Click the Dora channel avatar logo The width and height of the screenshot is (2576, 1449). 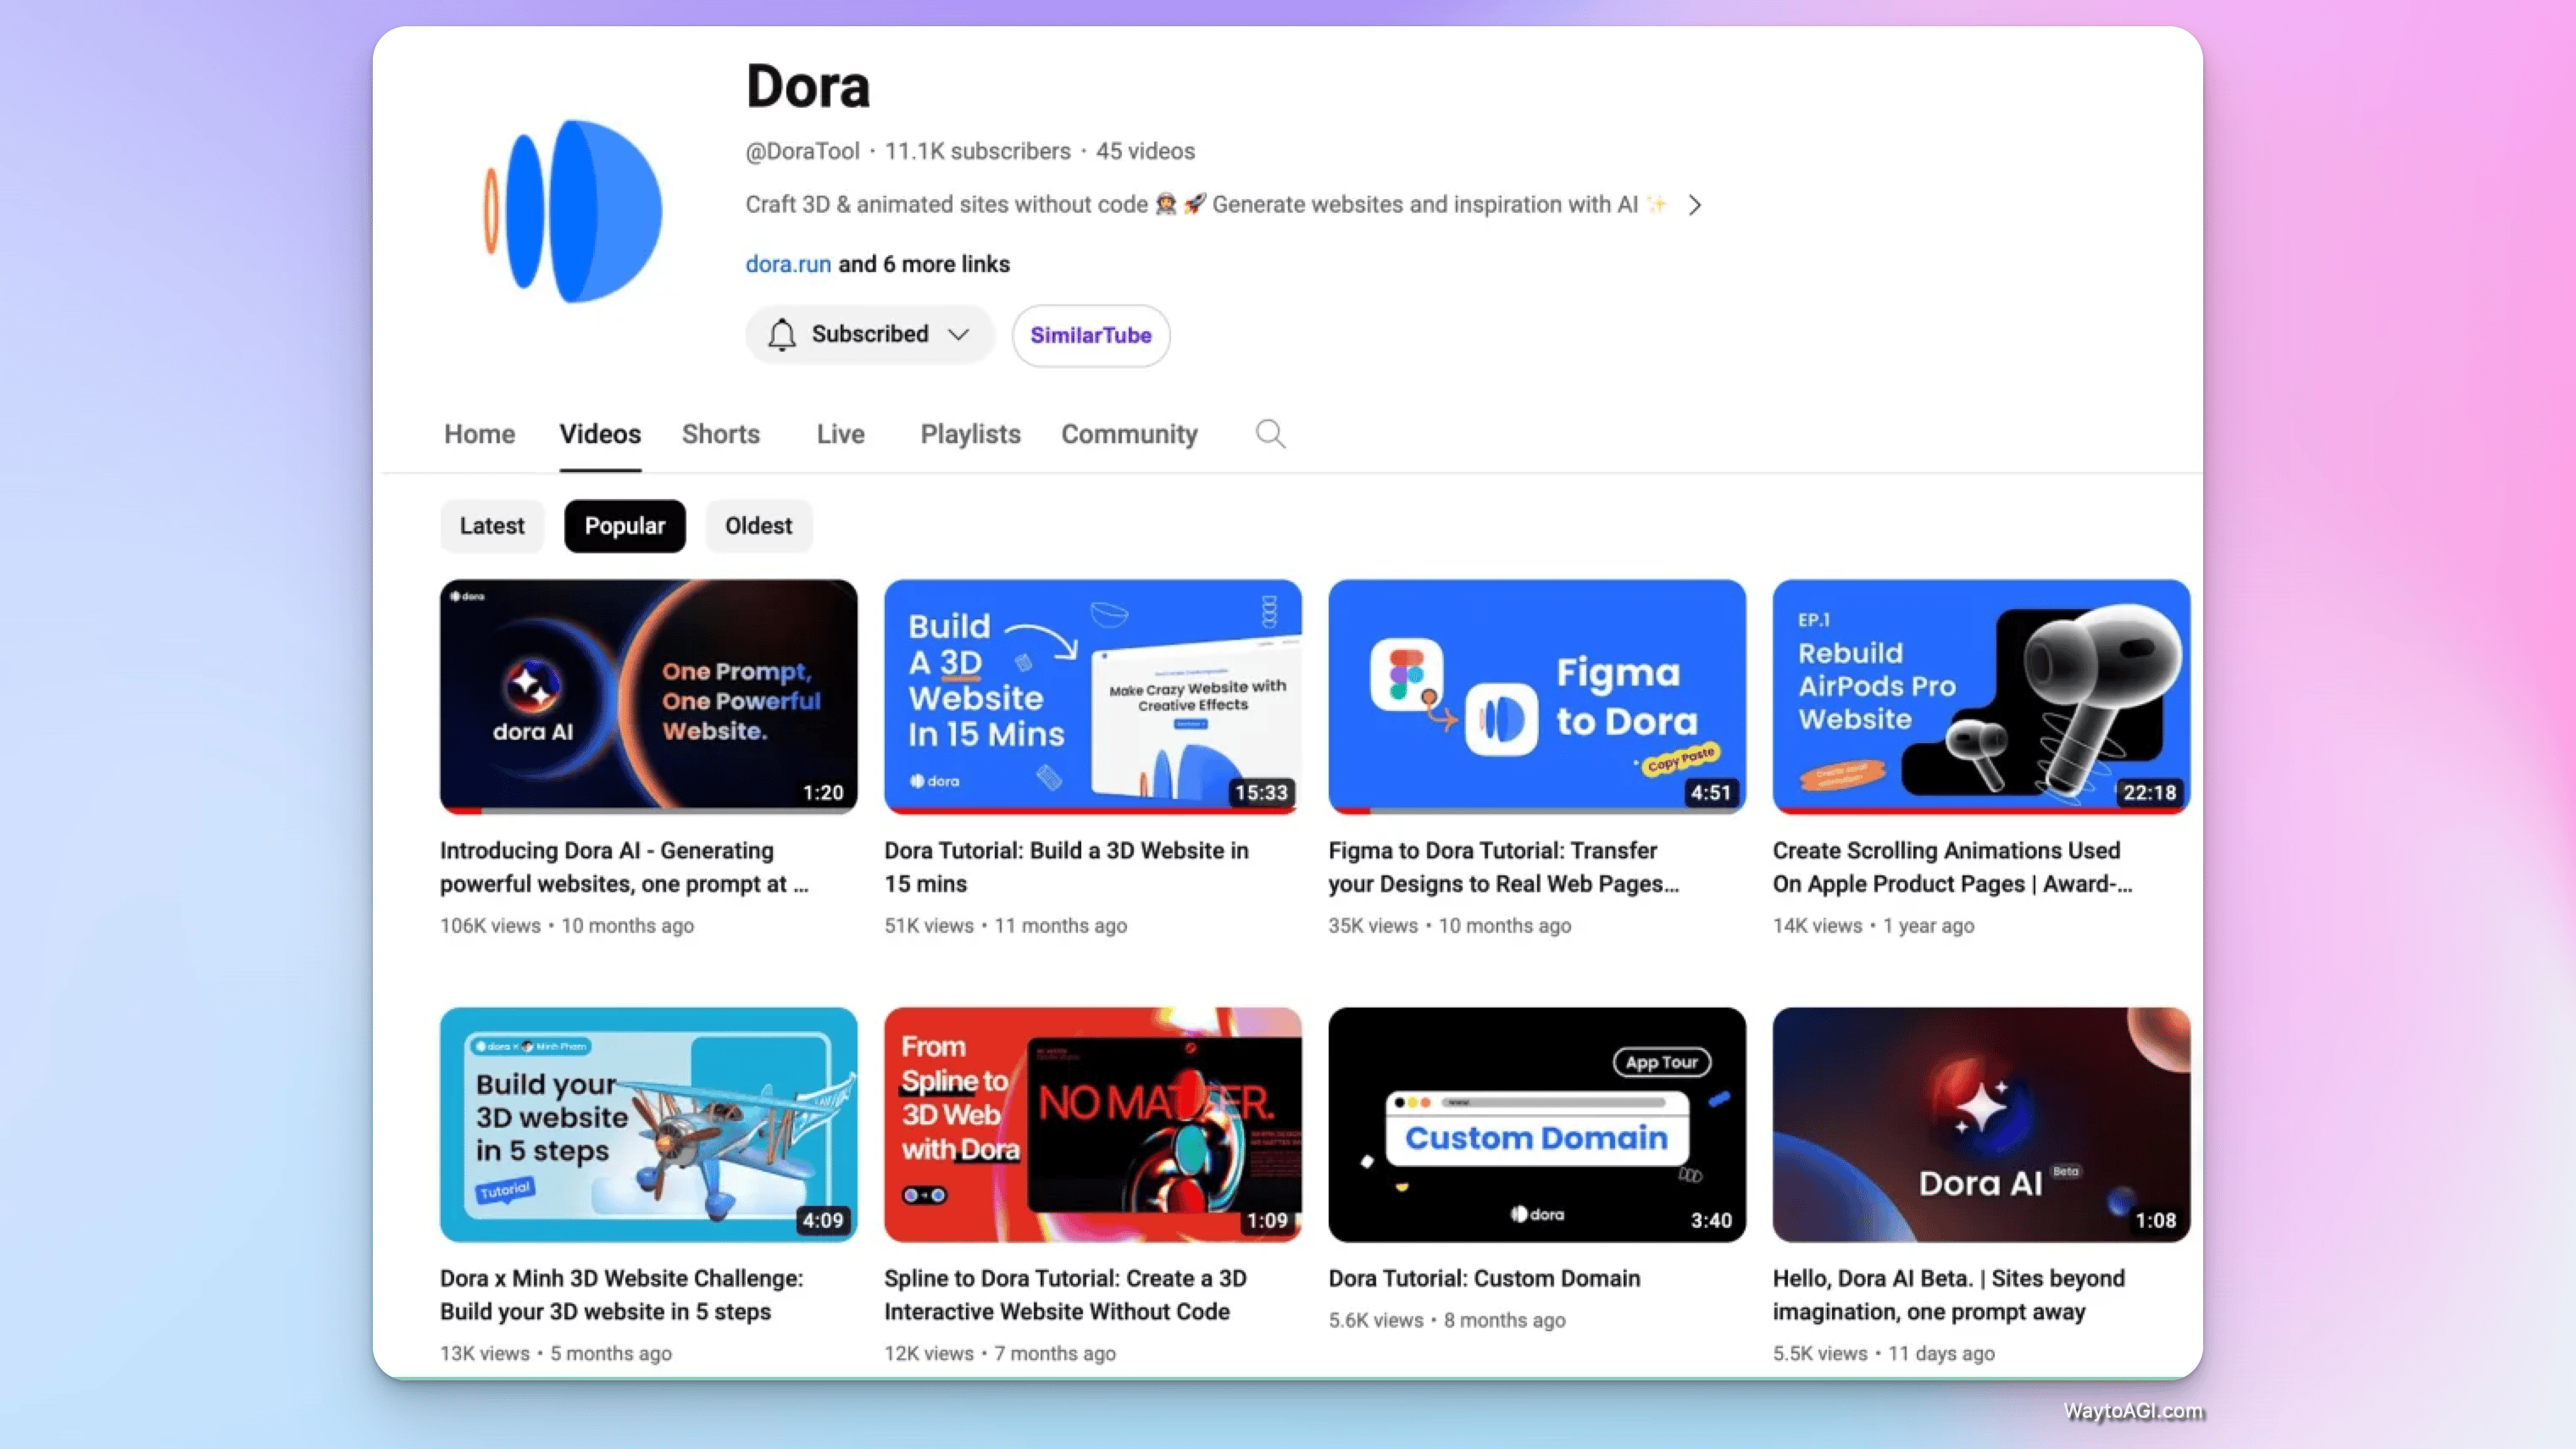[x=574, y=211]
